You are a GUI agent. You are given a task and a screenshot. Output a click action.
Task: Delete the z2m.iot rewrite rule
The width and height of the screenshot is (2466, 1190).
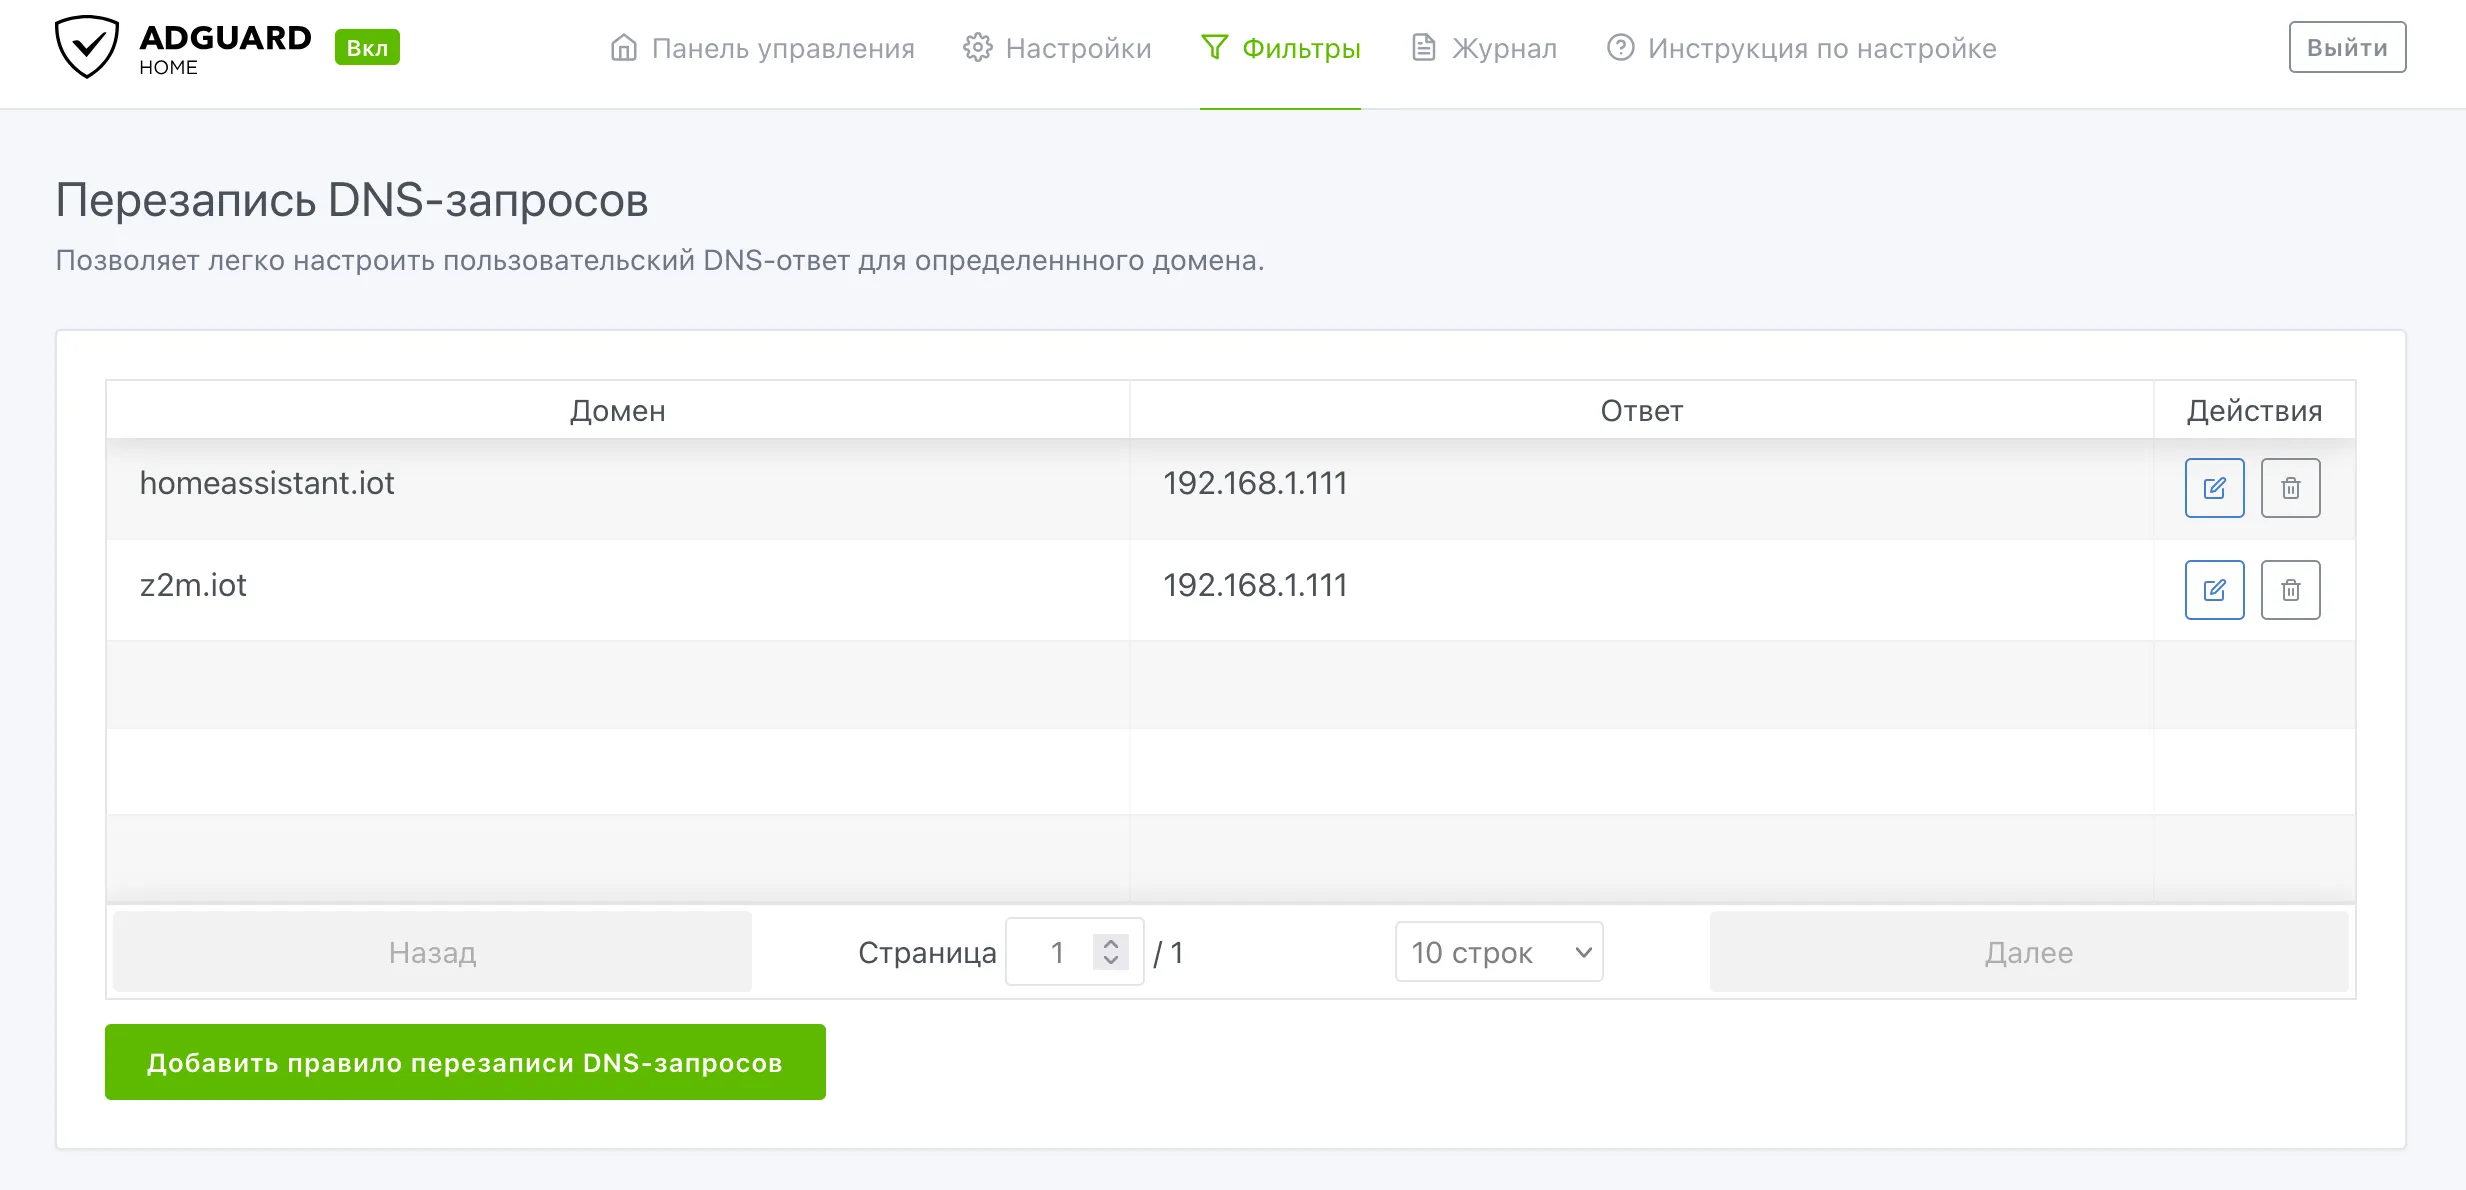pos(2290,590)
